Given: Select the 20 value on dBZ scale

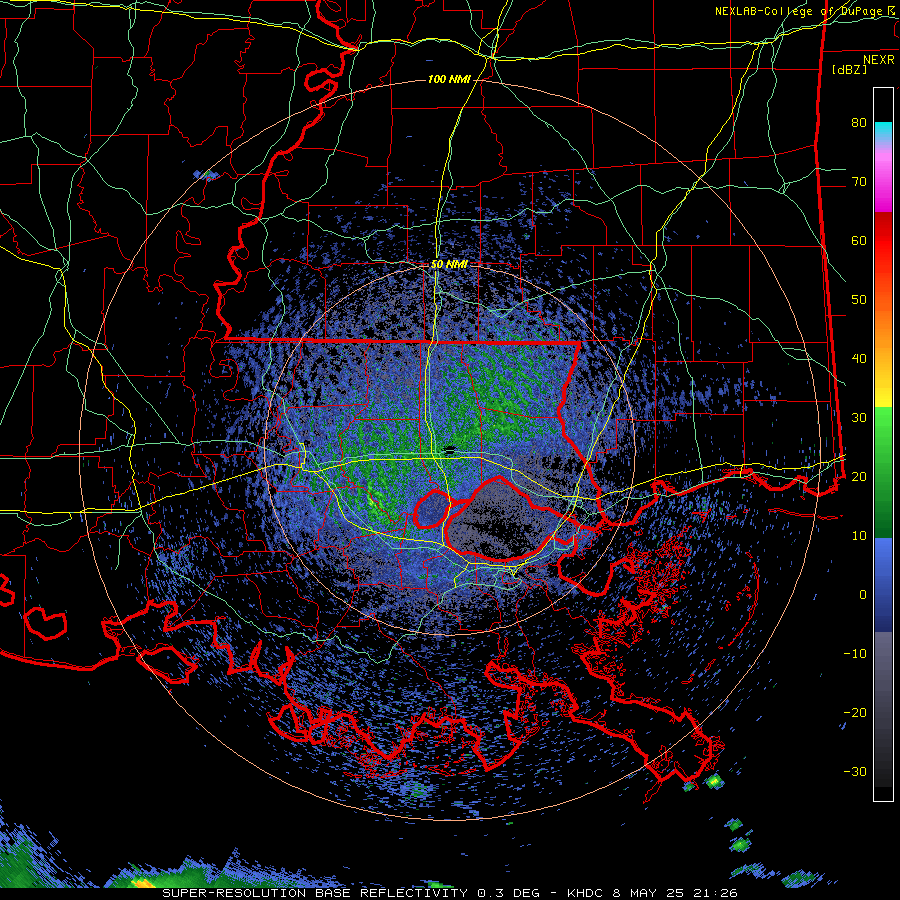Looking at the screenshot, I should [x=859, y=476].
